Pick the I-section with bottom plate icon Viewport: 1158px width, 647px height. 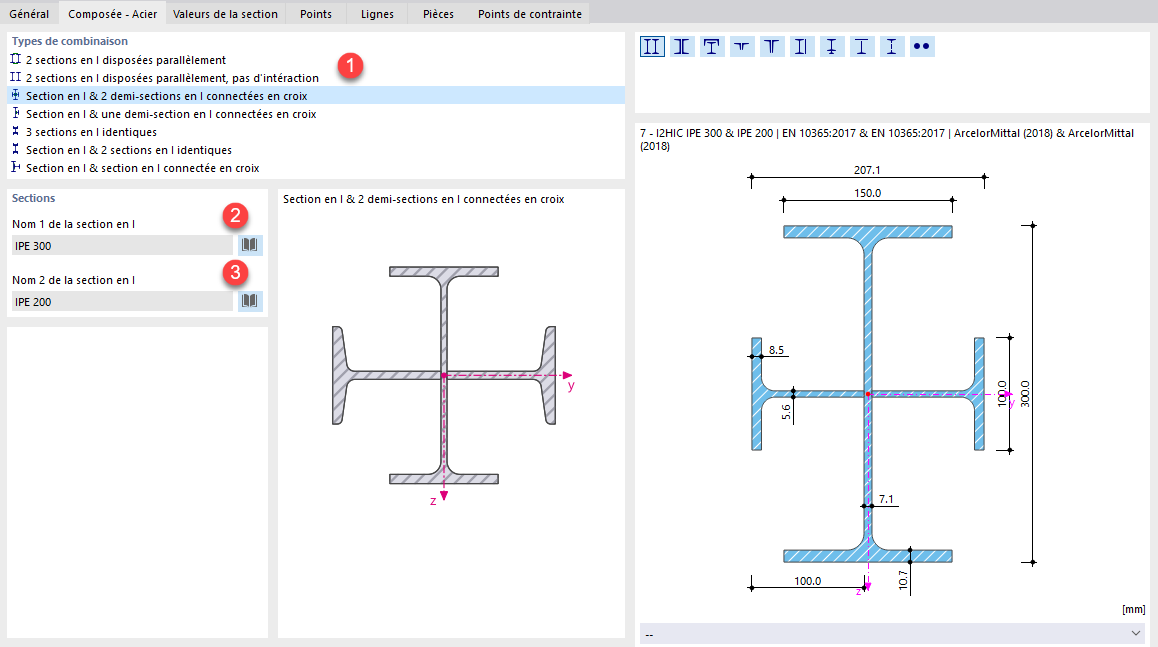832,47
